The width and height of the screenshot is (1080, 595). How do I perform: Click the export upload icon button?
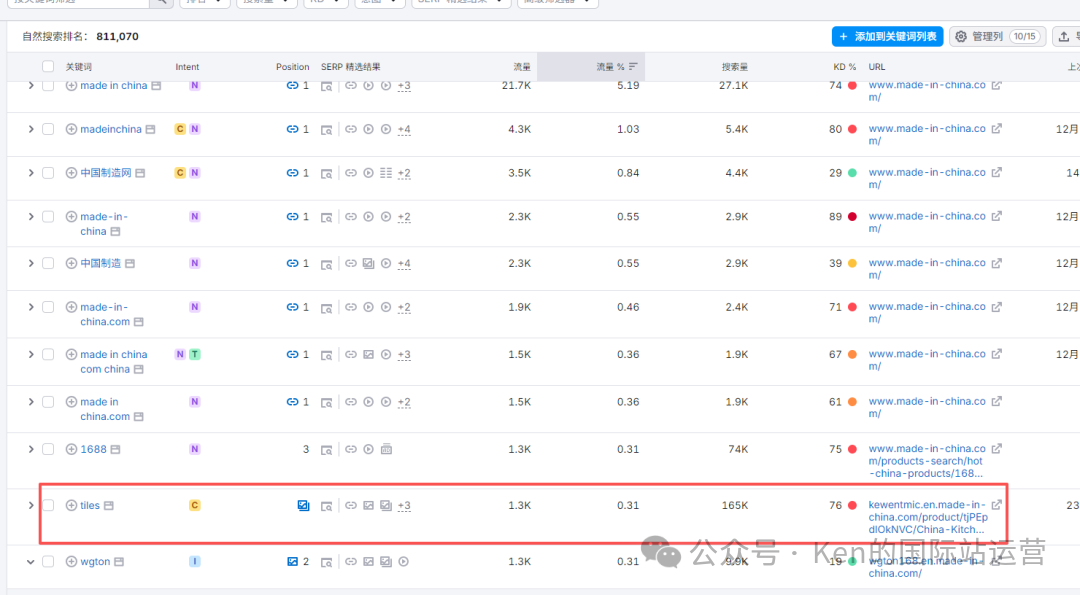1065,36
